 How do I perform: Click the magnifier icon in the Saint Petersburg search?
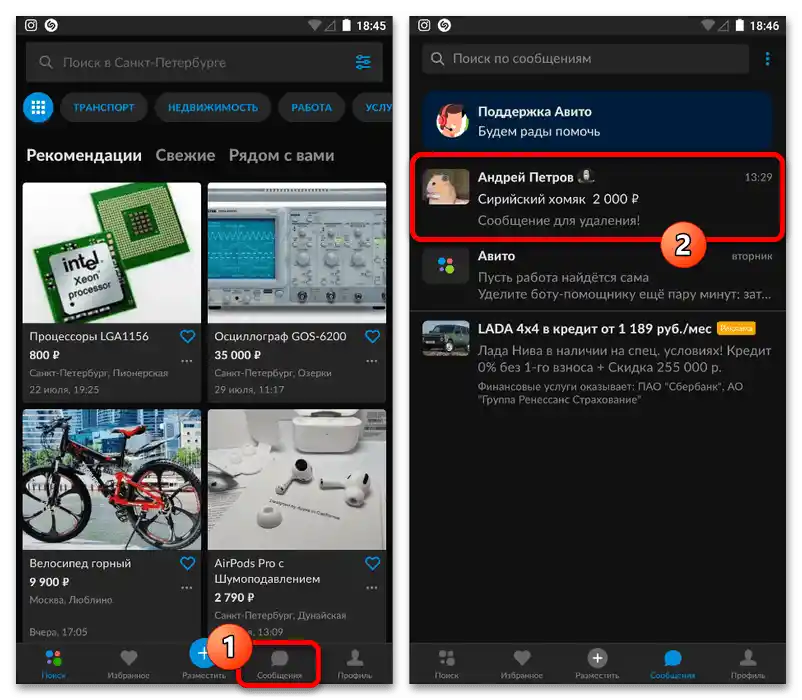pyautogui.click(x=46, y=62)
